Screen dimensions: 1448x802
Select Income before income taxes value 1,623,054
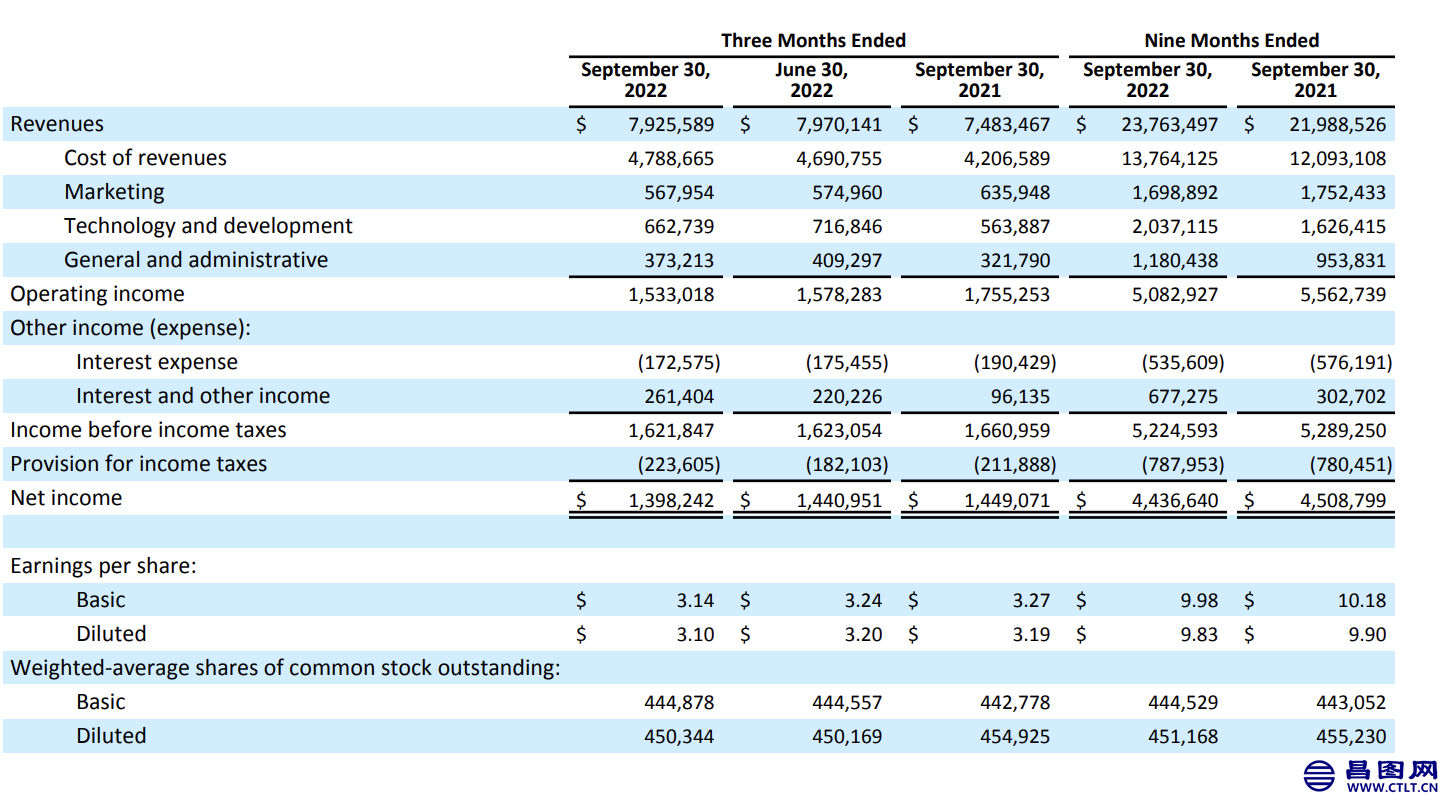840,431
